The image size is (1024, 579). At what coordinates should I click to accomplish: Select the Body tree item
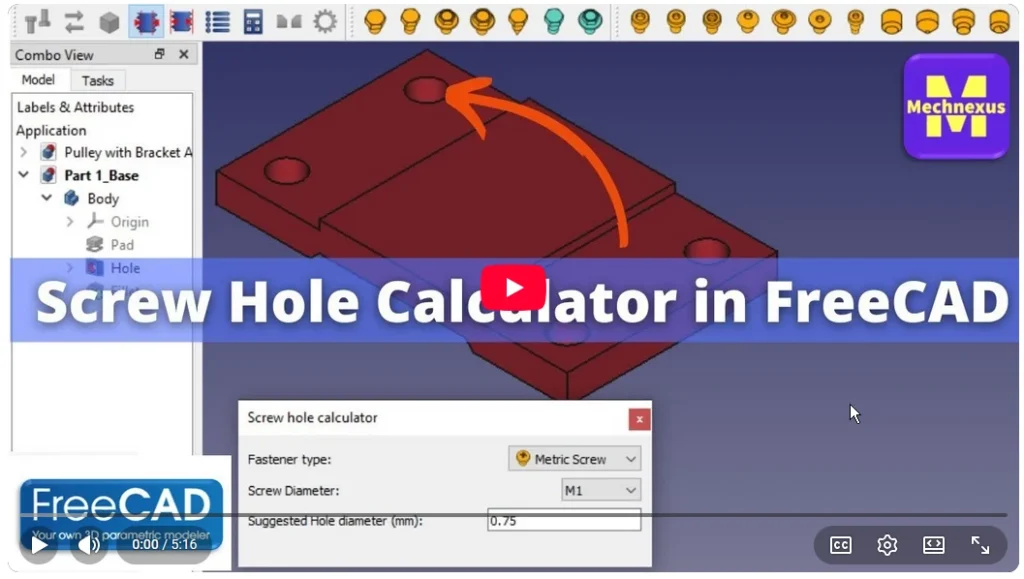tap(103, 198)
